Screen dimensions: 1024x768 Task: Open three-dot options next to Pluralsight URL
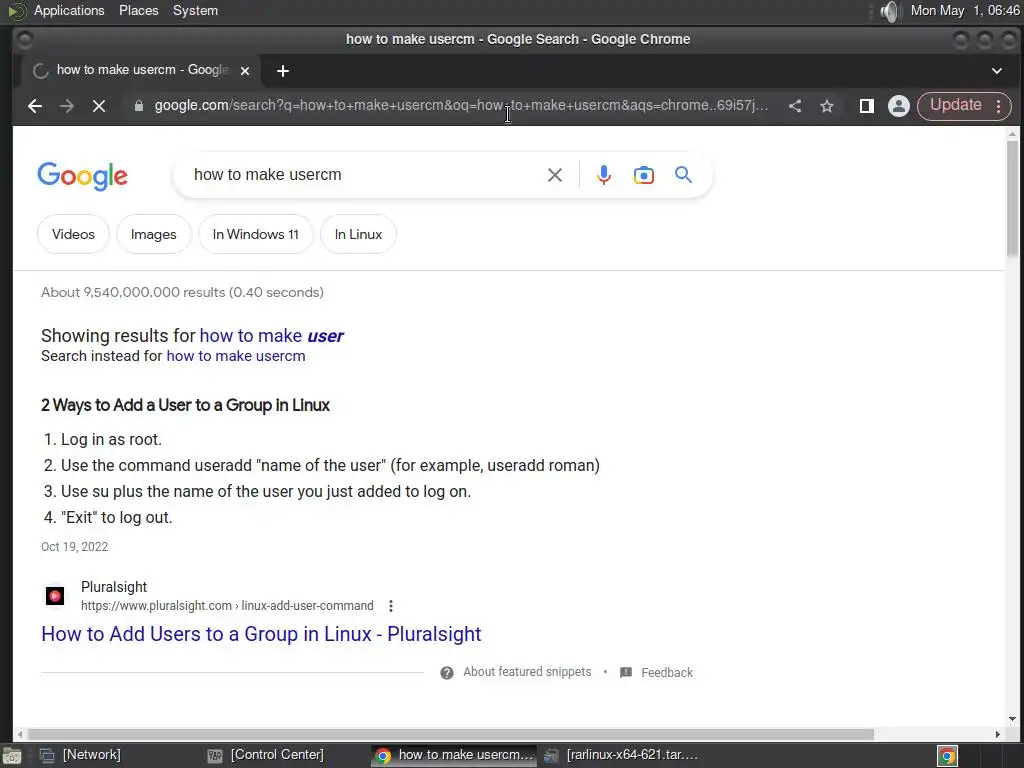(x=391, y=606)
